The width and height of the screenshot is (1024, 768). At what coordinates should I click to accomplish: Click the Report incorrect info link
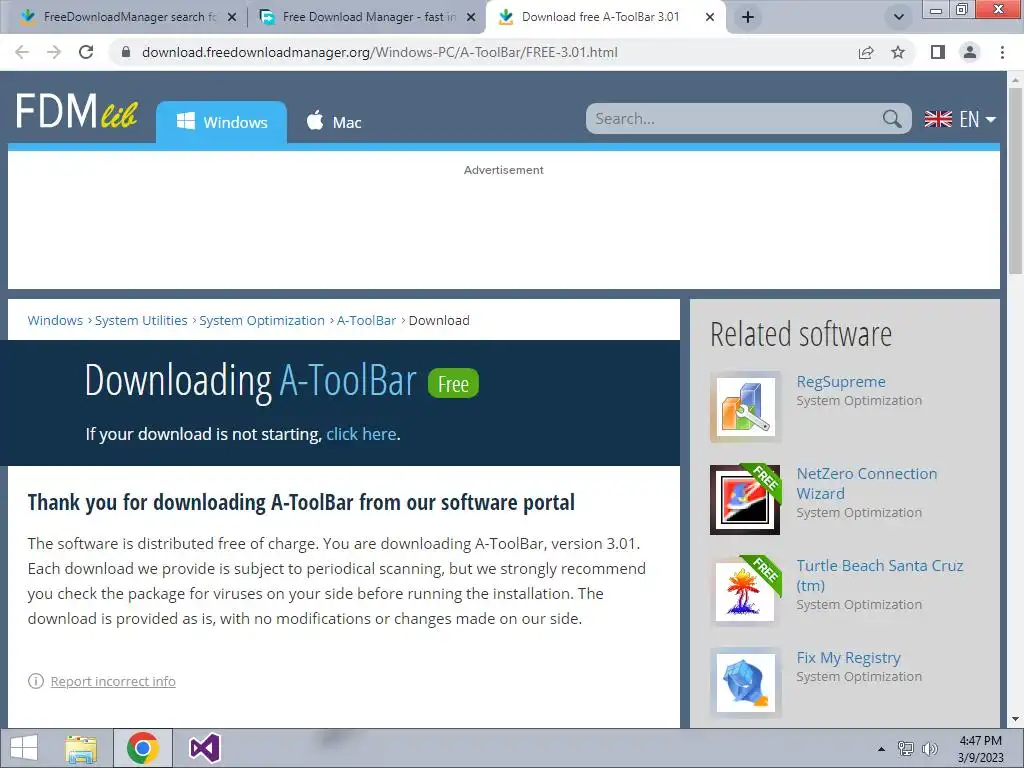pyautogui.click(x=113, y=681)
